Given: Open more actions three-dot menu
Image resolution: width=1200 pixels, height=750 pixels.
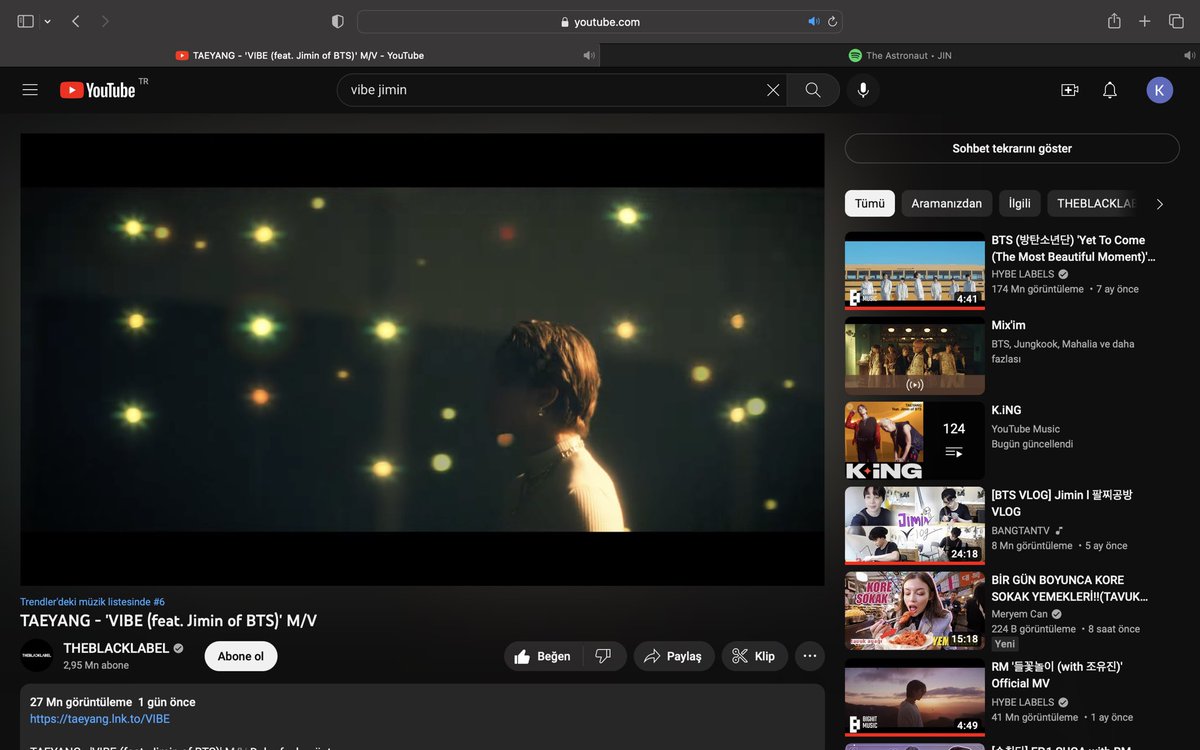Looking at the screenshot, I should pyautogui.click(x=810, y=656).
